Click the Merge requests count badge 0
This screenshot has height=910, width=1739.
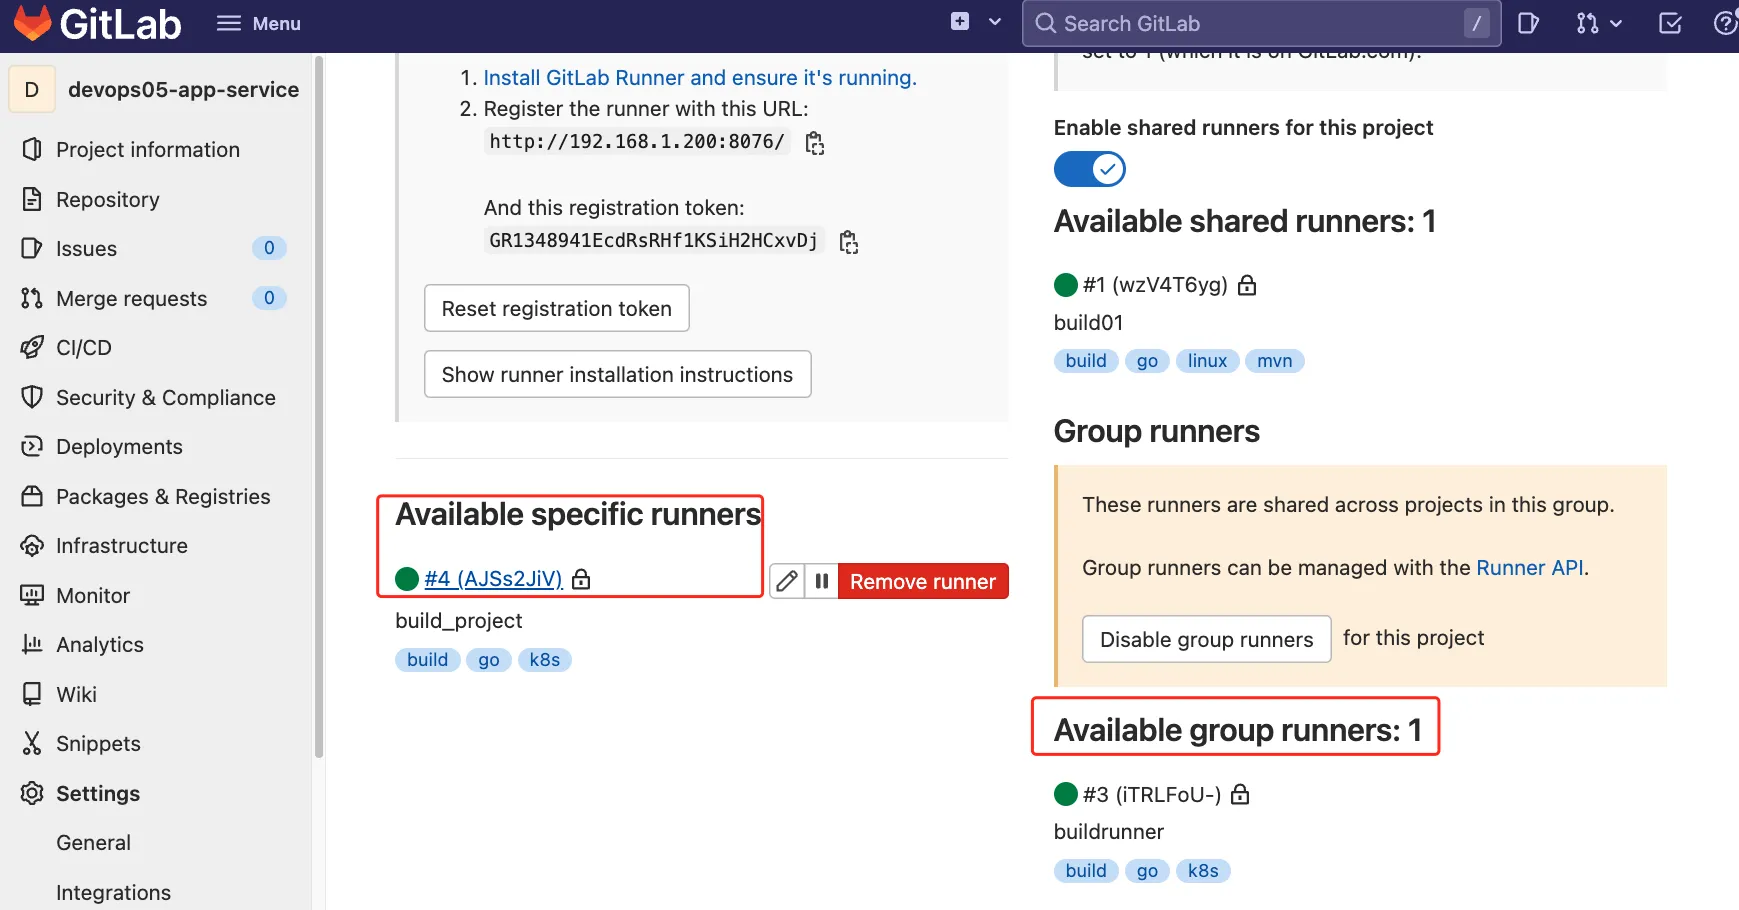tap(269, 298)
